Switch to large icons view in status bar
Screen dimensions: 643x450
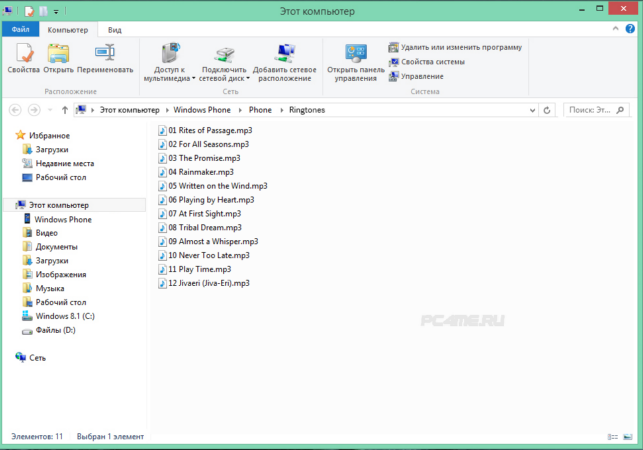pyautogui.click(x=627, y=437)
